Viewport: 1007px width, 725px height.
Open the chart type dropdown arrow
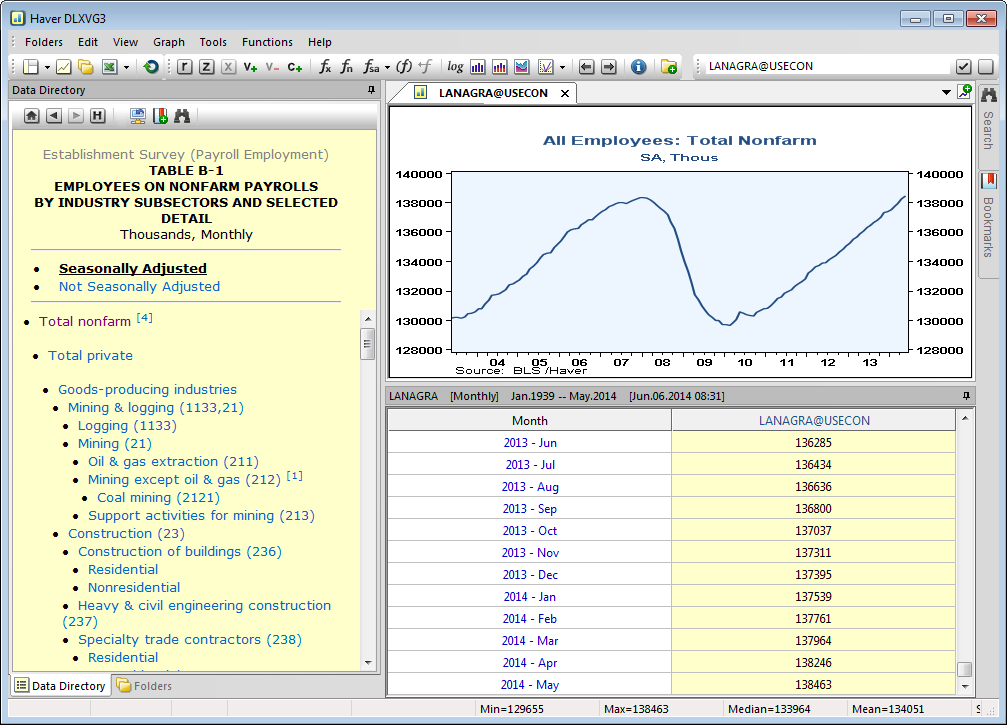click(x=563, y=67)
